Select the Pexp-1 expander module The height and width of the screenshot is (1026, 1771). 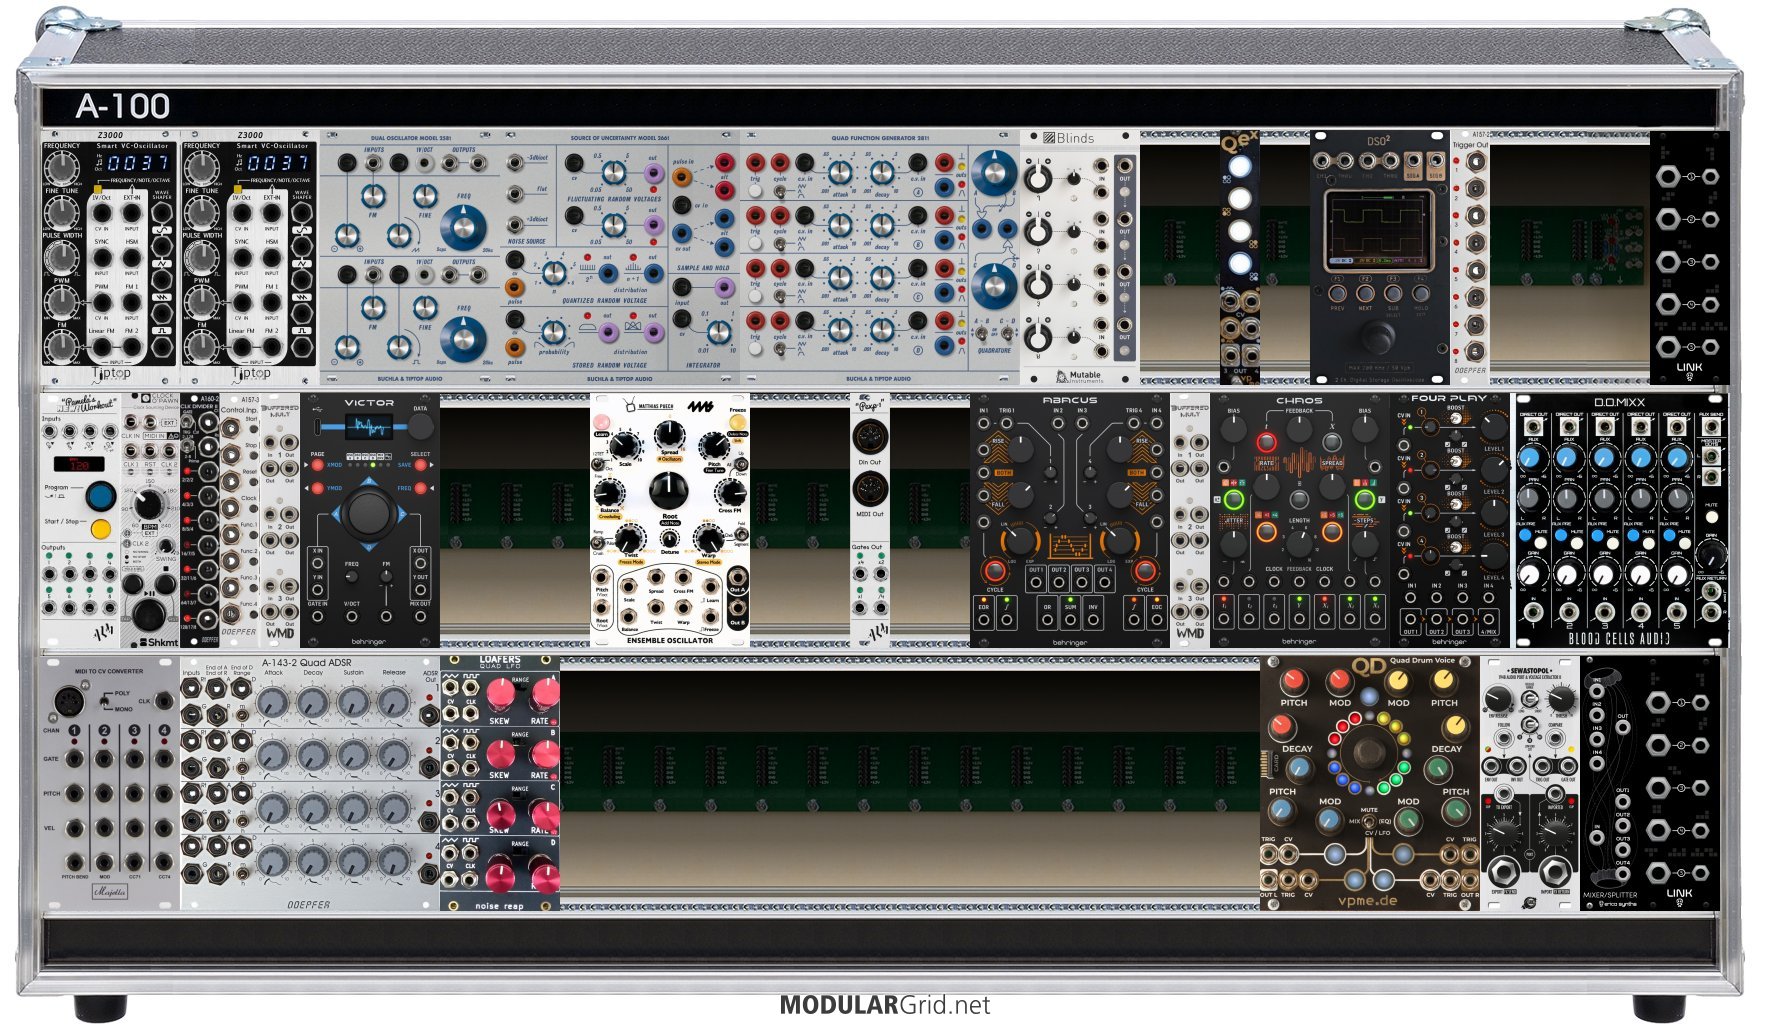click(870, 520)
